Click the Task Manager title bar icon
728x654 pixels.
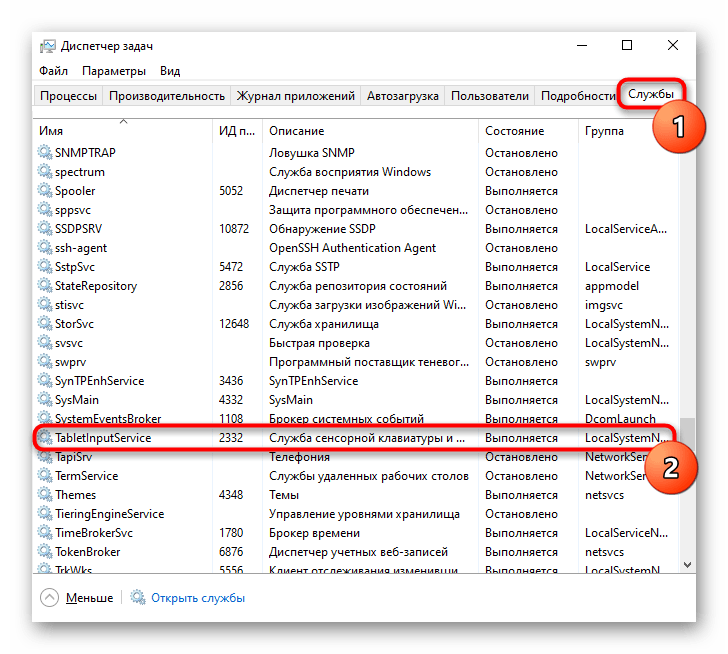click(47, 46)
